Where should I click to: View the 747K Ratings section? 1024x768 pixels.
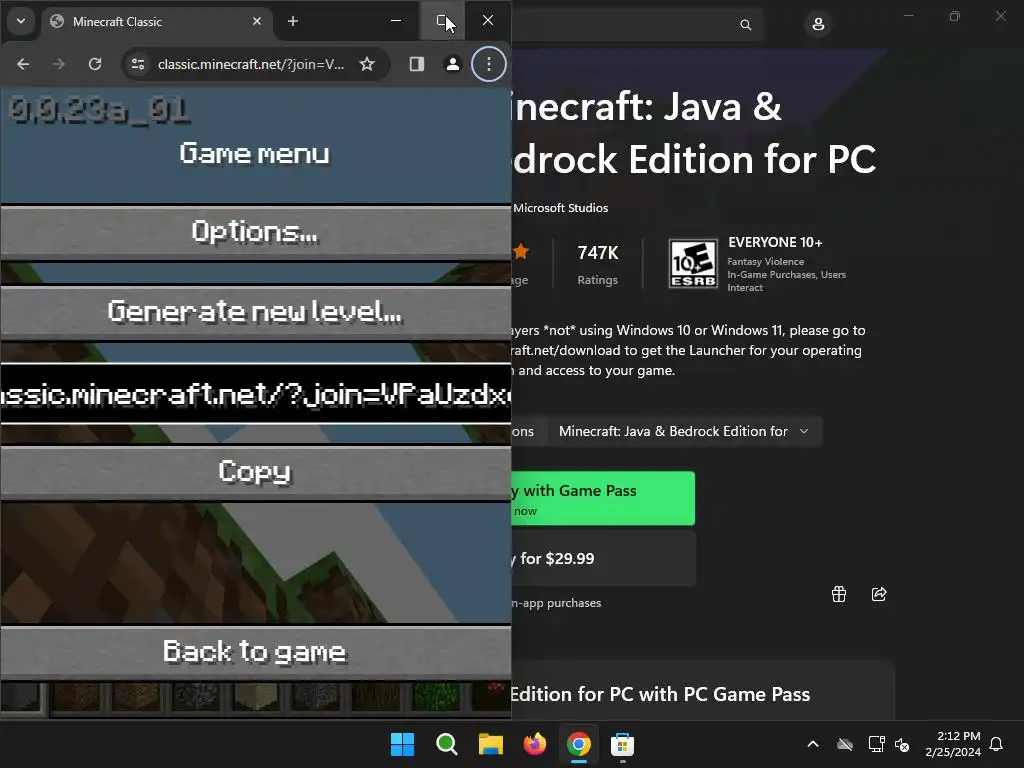click(x=598, y=264)
